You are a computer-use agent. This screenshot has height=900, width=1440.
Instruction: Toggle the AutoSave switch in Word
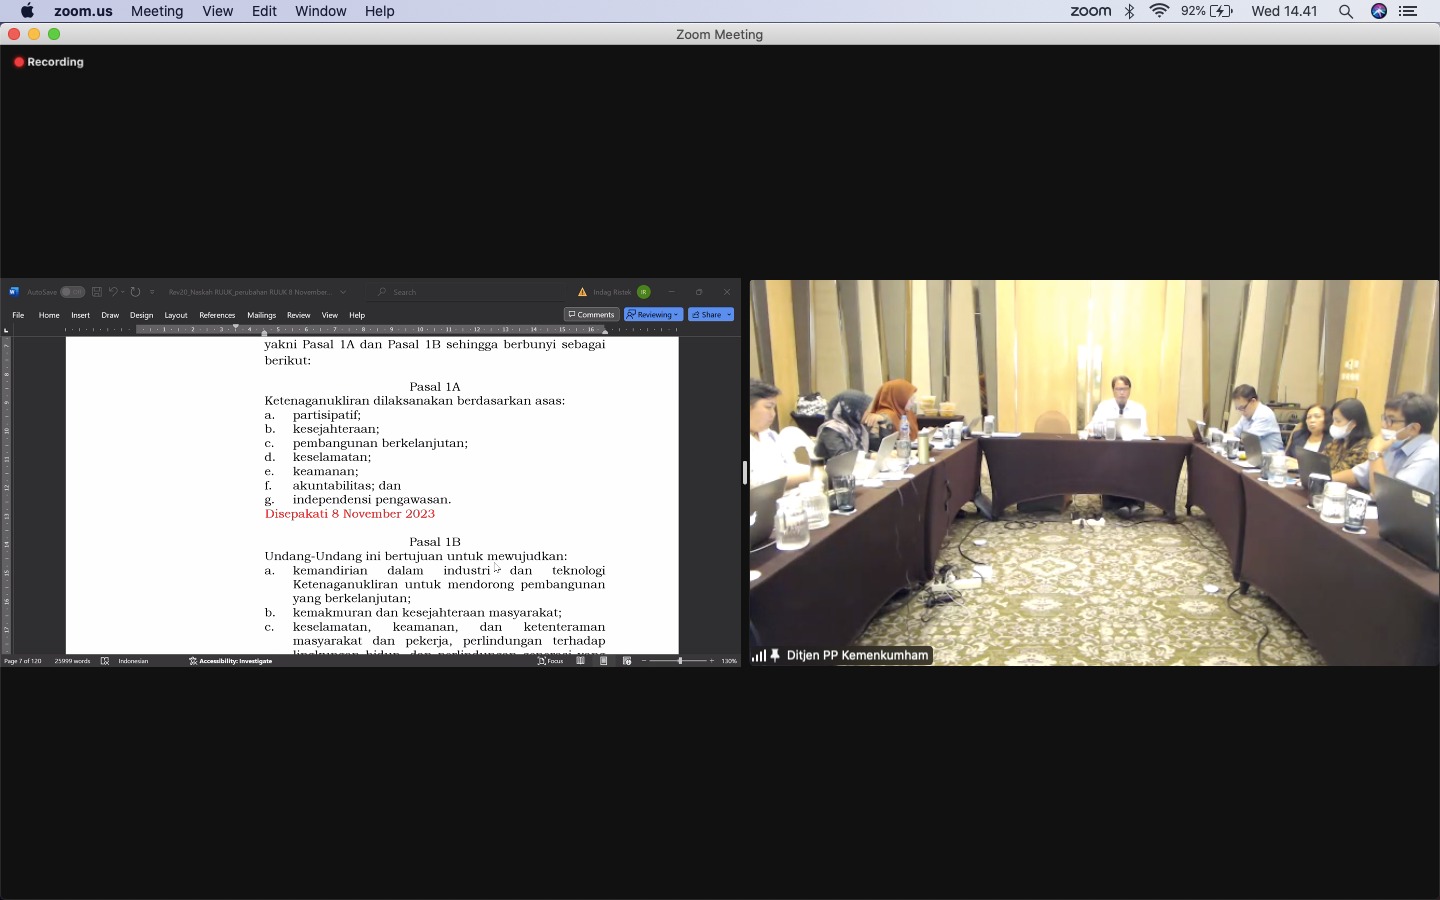coord(72,292)
